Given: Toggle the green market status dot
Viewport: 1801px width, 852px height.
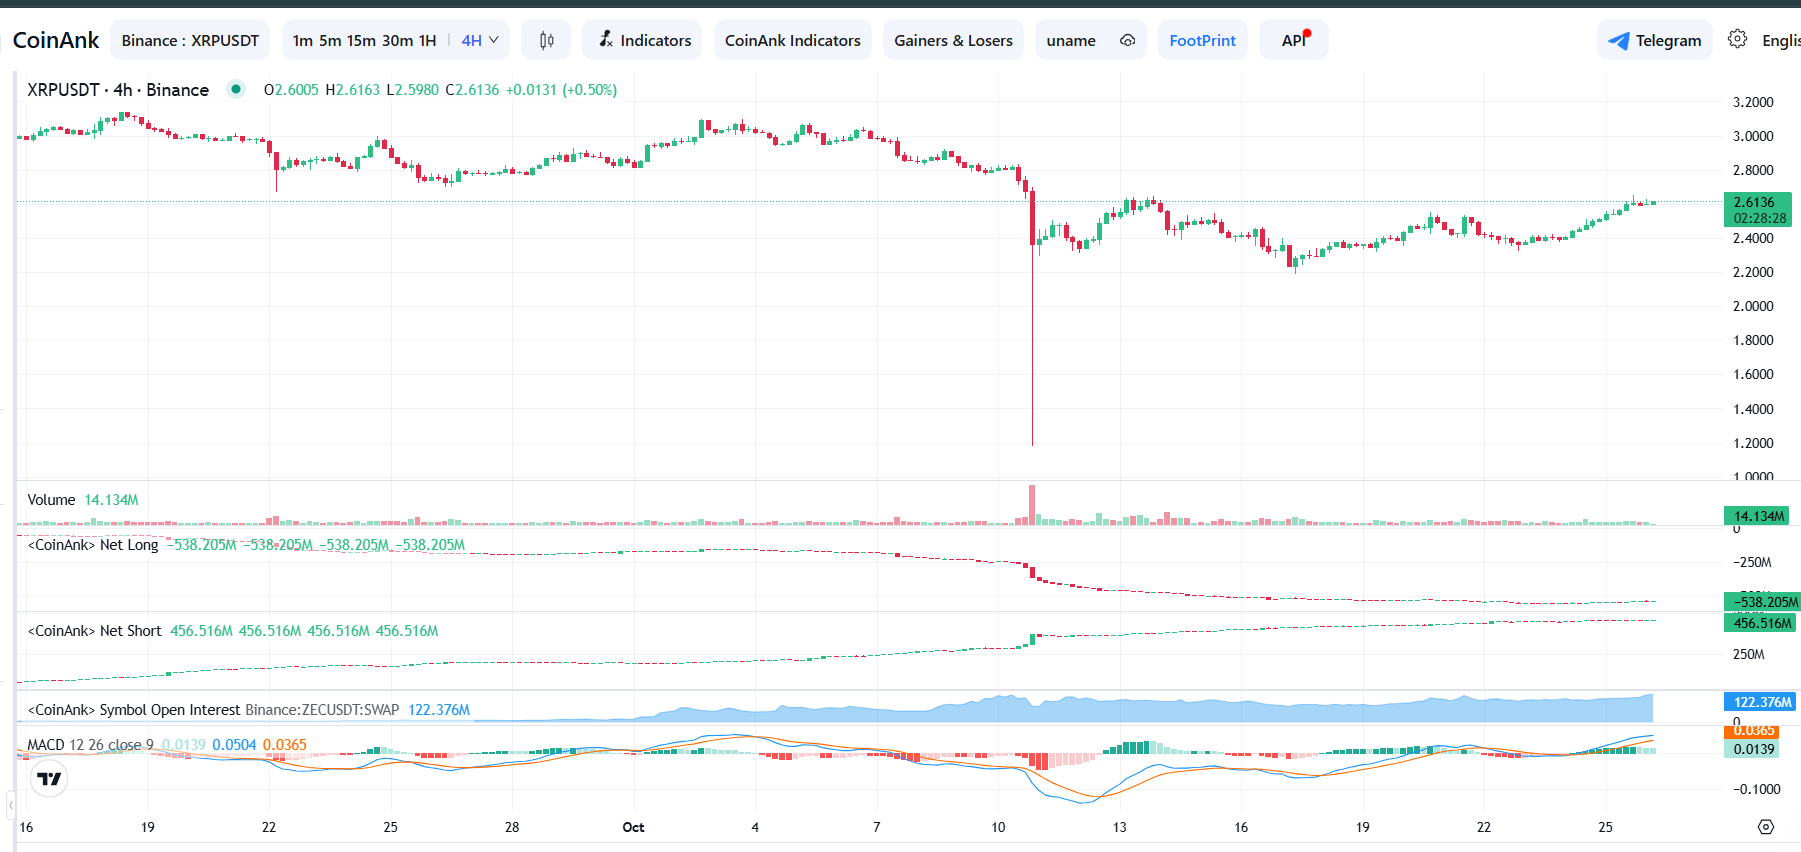Looking at the screenshot, I should pyautogui.click(x=236, y=89).
